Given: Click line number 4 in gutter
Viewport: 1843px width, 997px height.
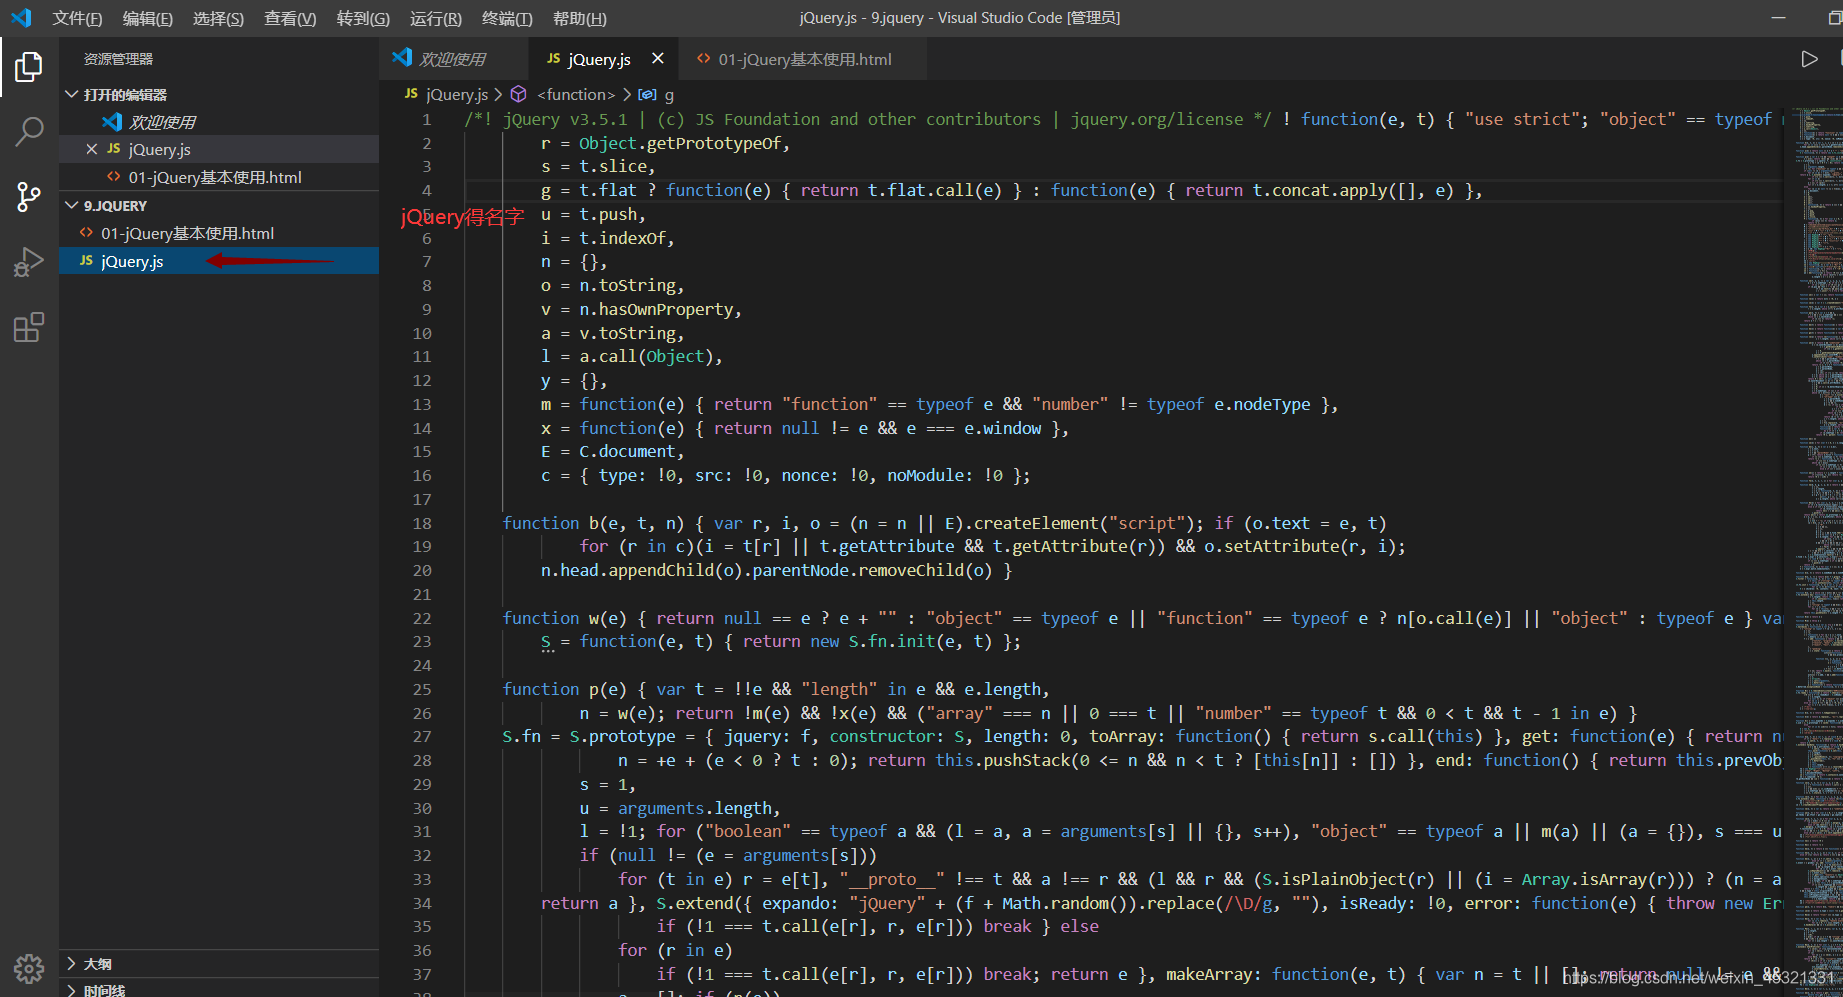Looking at the screenshot, I should click(427, 190).
